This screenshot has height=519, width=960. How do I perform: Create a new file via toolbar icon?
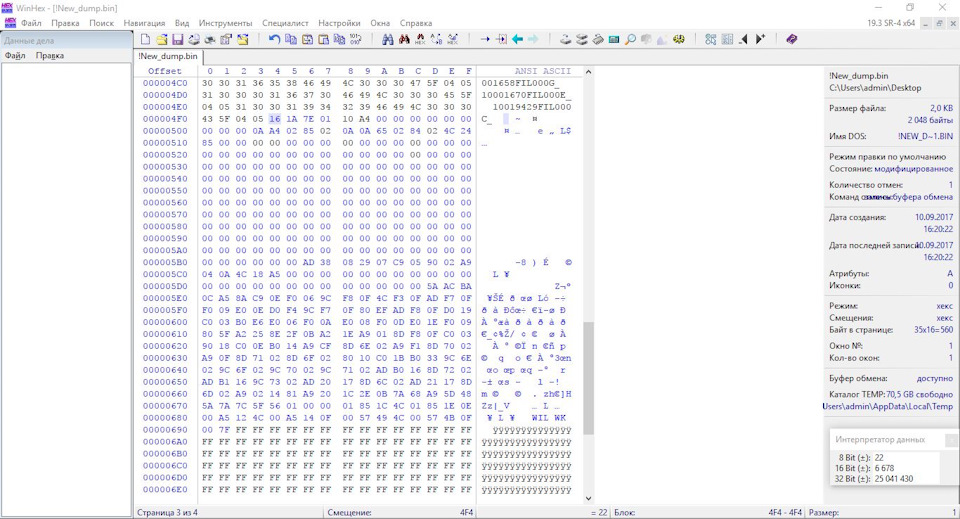(x=146, y=39)
